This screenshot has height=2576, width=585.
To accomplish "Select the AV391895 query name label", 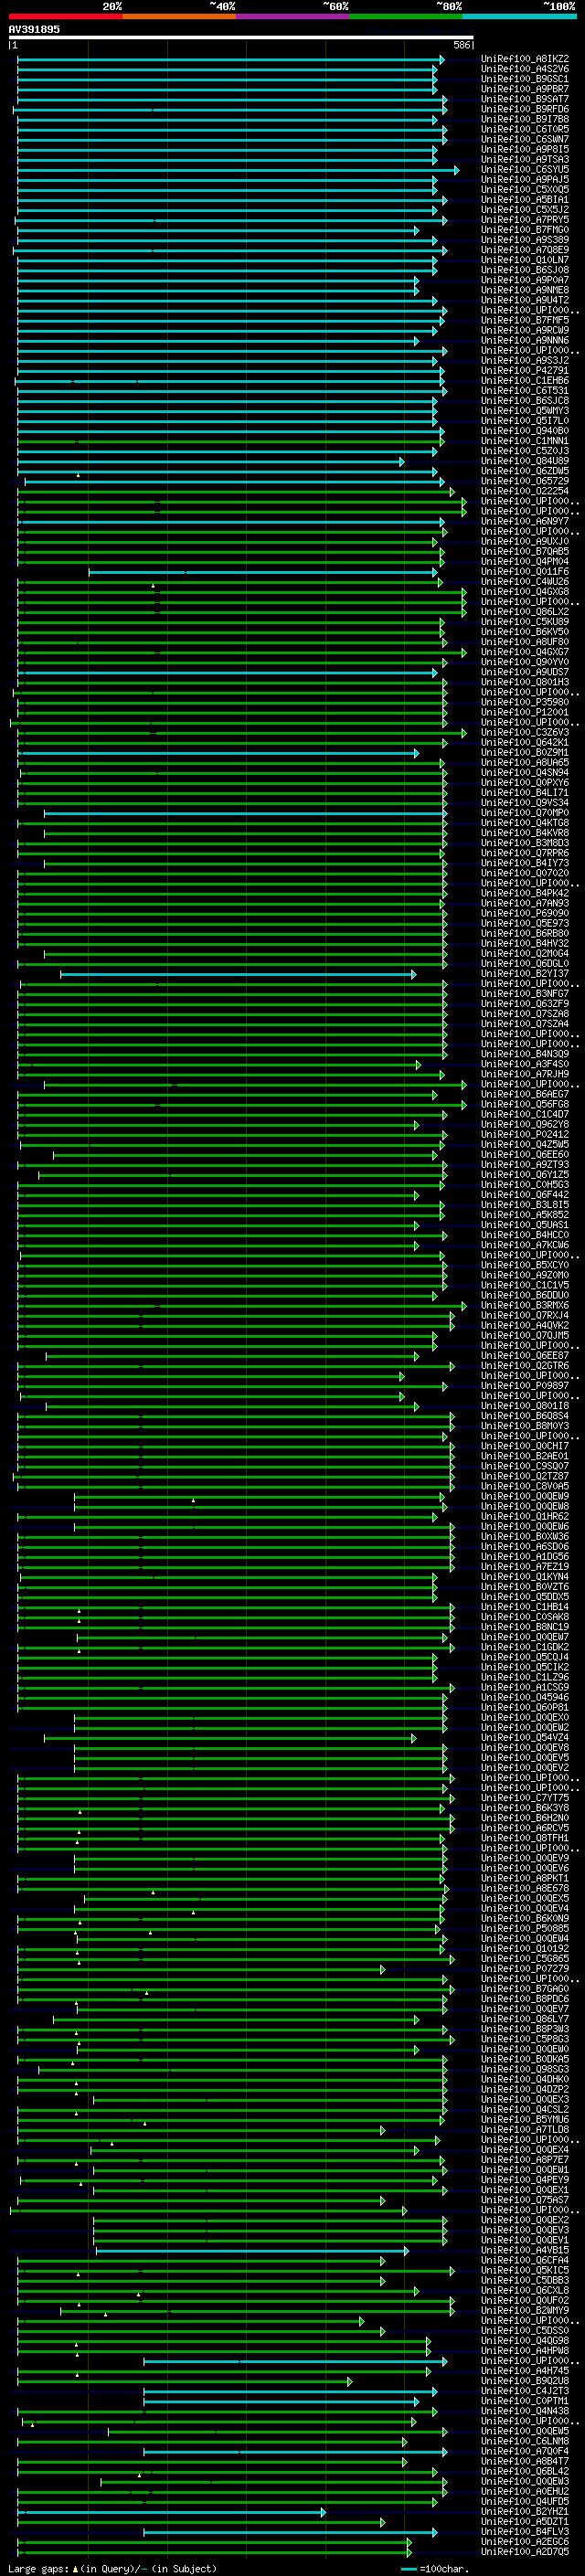I will tap(34, 29).
